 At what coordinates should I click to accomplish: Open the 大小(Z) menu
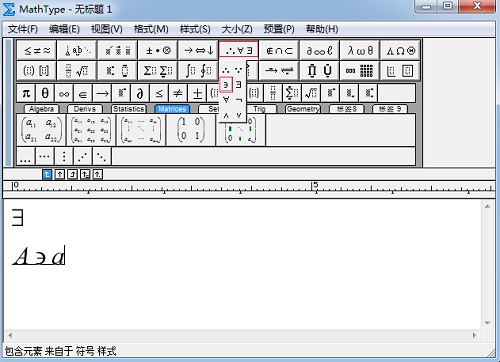click(x=237, y=29)
